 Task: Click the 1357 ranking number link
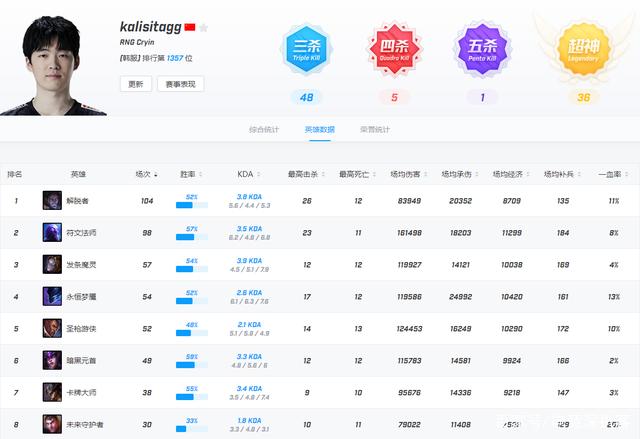tap(170, 59)
